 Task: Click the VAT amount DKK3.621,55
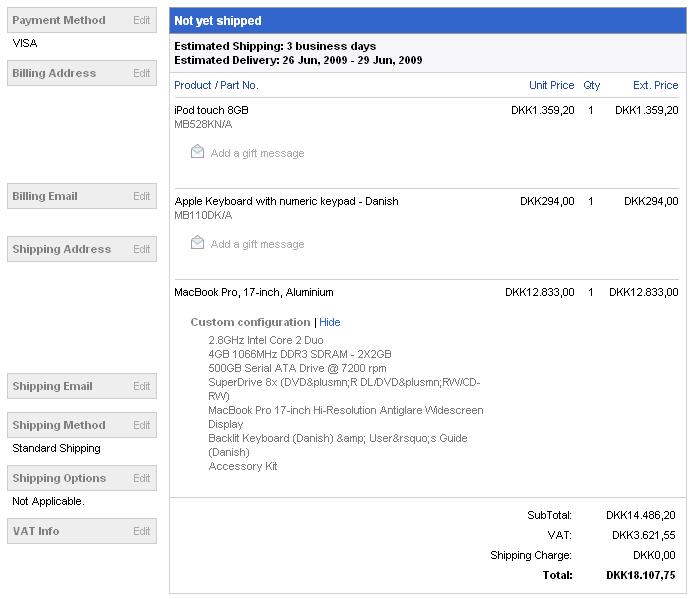(x=644, y=535)
